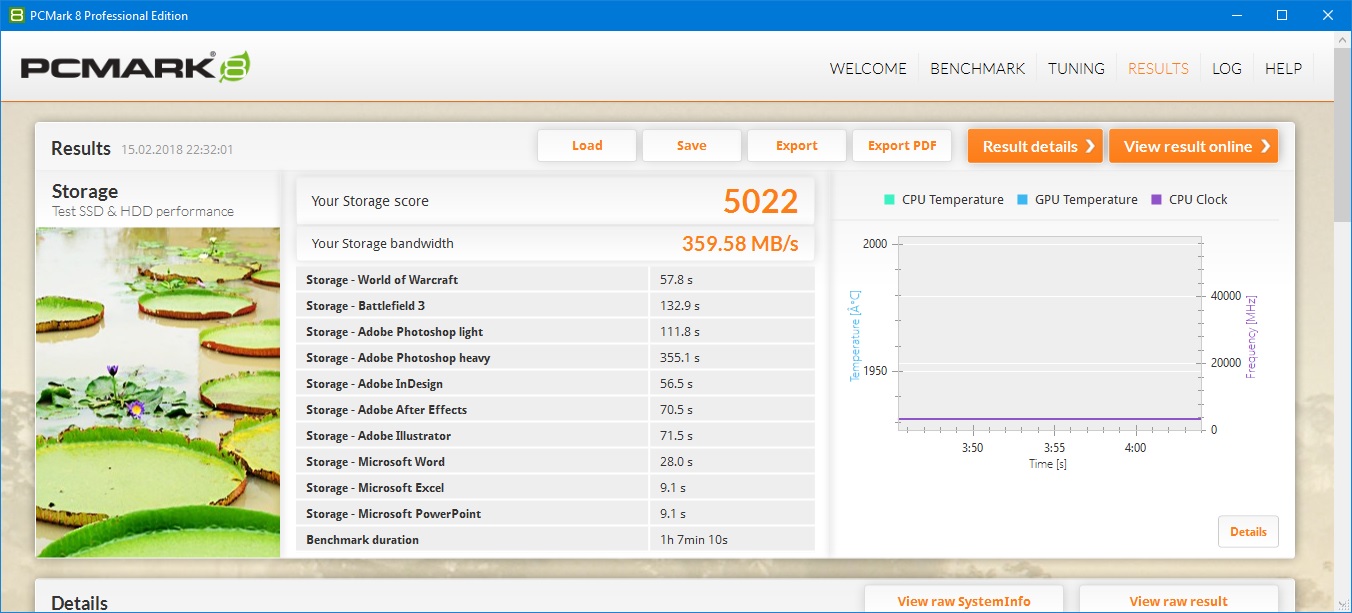Image resolution: width=1352 pixels, height=613 pixels.
Task: Click the Benchmark duration label
Action: (x=362, y=540)
